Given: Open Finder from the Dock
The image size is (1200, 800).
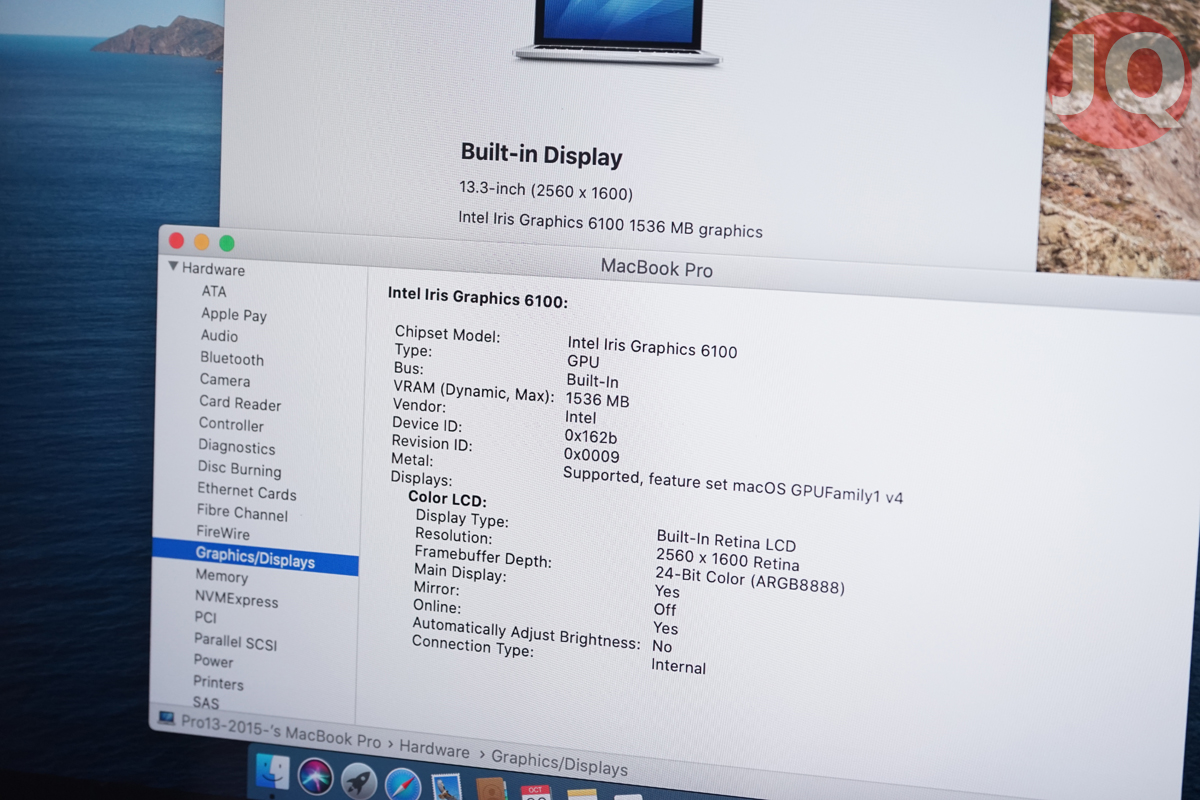Looking at the screenshot, I should coord(272,771).
